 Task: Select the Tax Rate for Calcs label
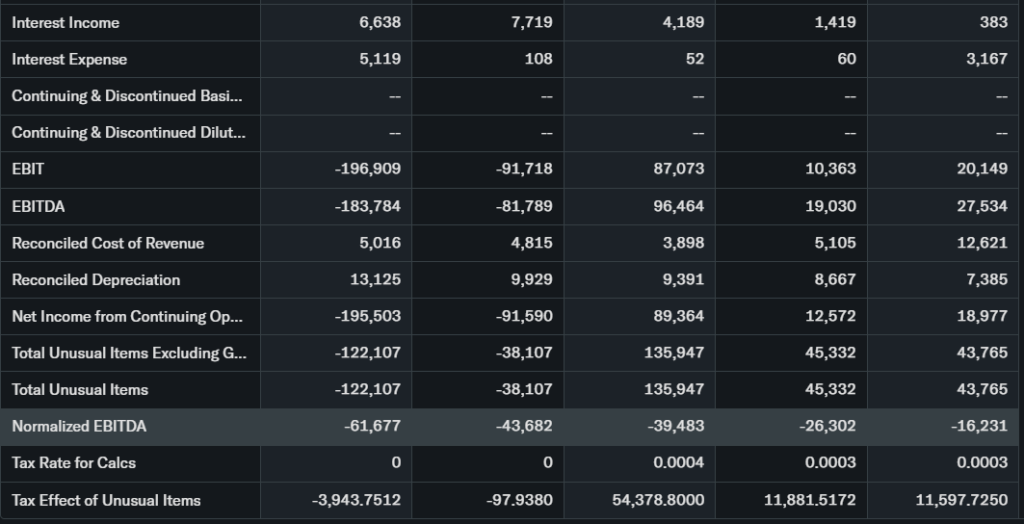coord(74,463)
